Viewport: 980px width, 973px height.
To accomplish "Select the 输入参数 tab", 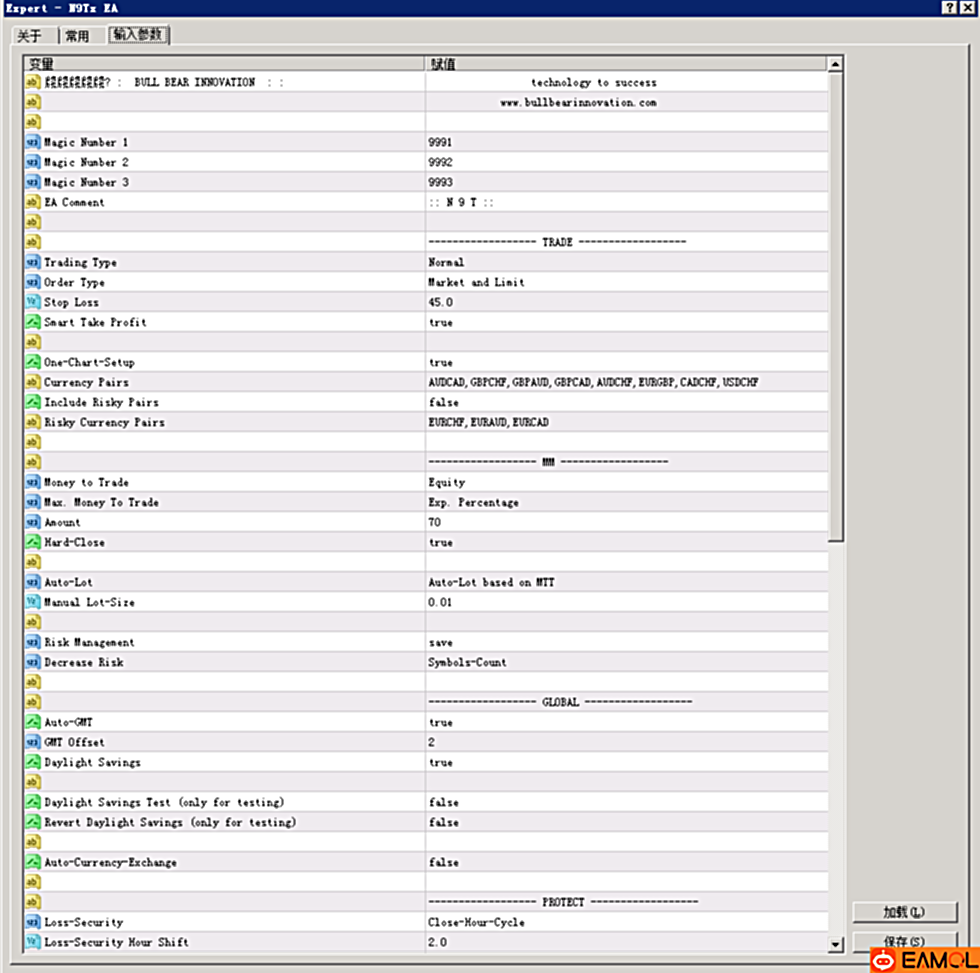I will tap(138, 34).
